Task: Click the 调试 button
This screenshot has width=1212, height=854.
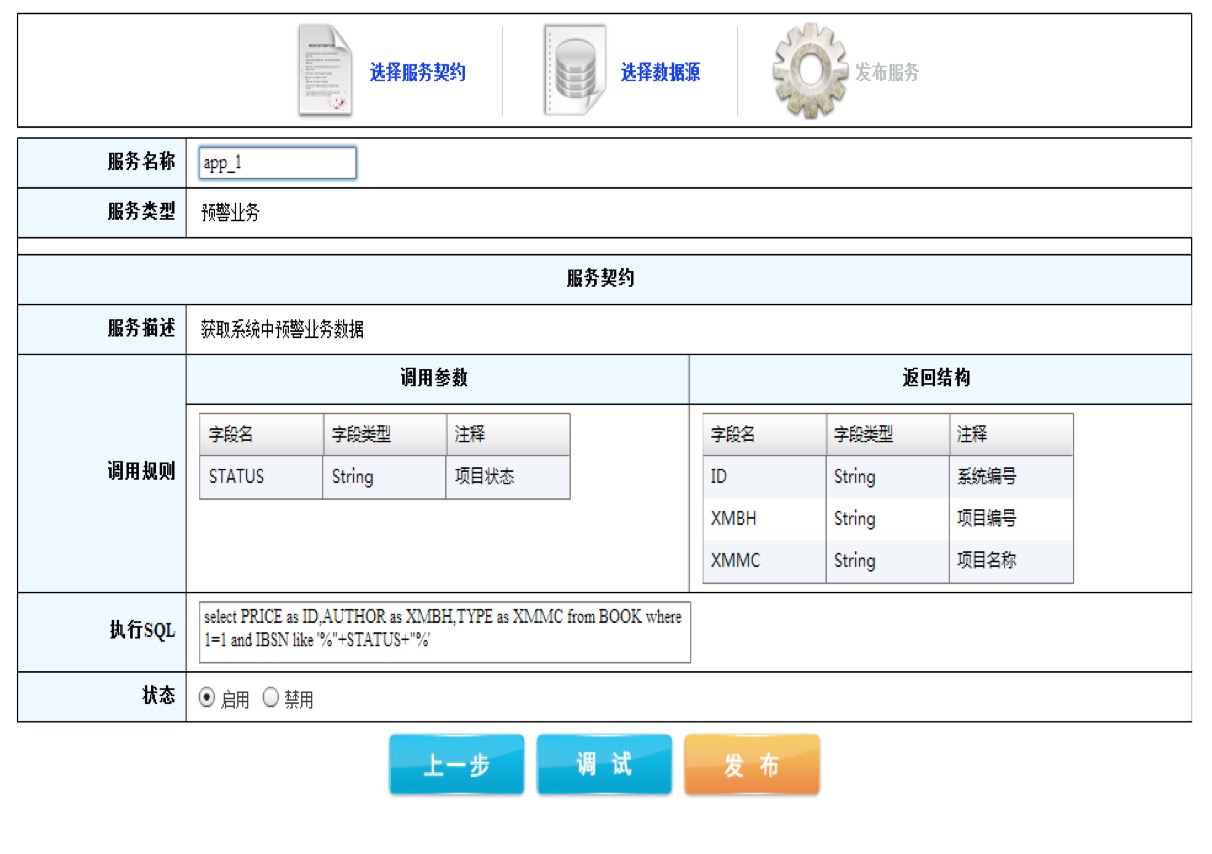Action: 604,765
